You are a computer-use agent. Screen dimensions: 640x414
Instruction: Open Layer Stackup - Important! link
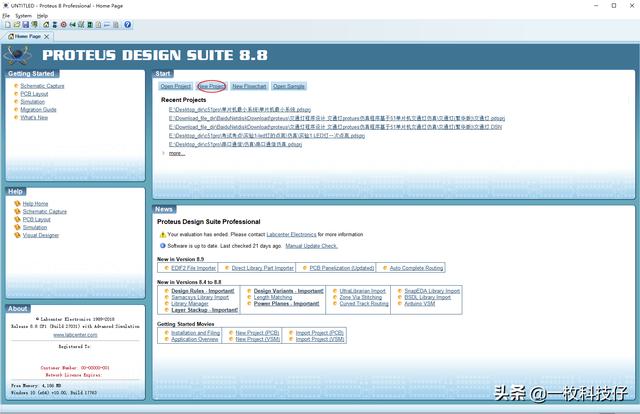(x=204, y=310)
